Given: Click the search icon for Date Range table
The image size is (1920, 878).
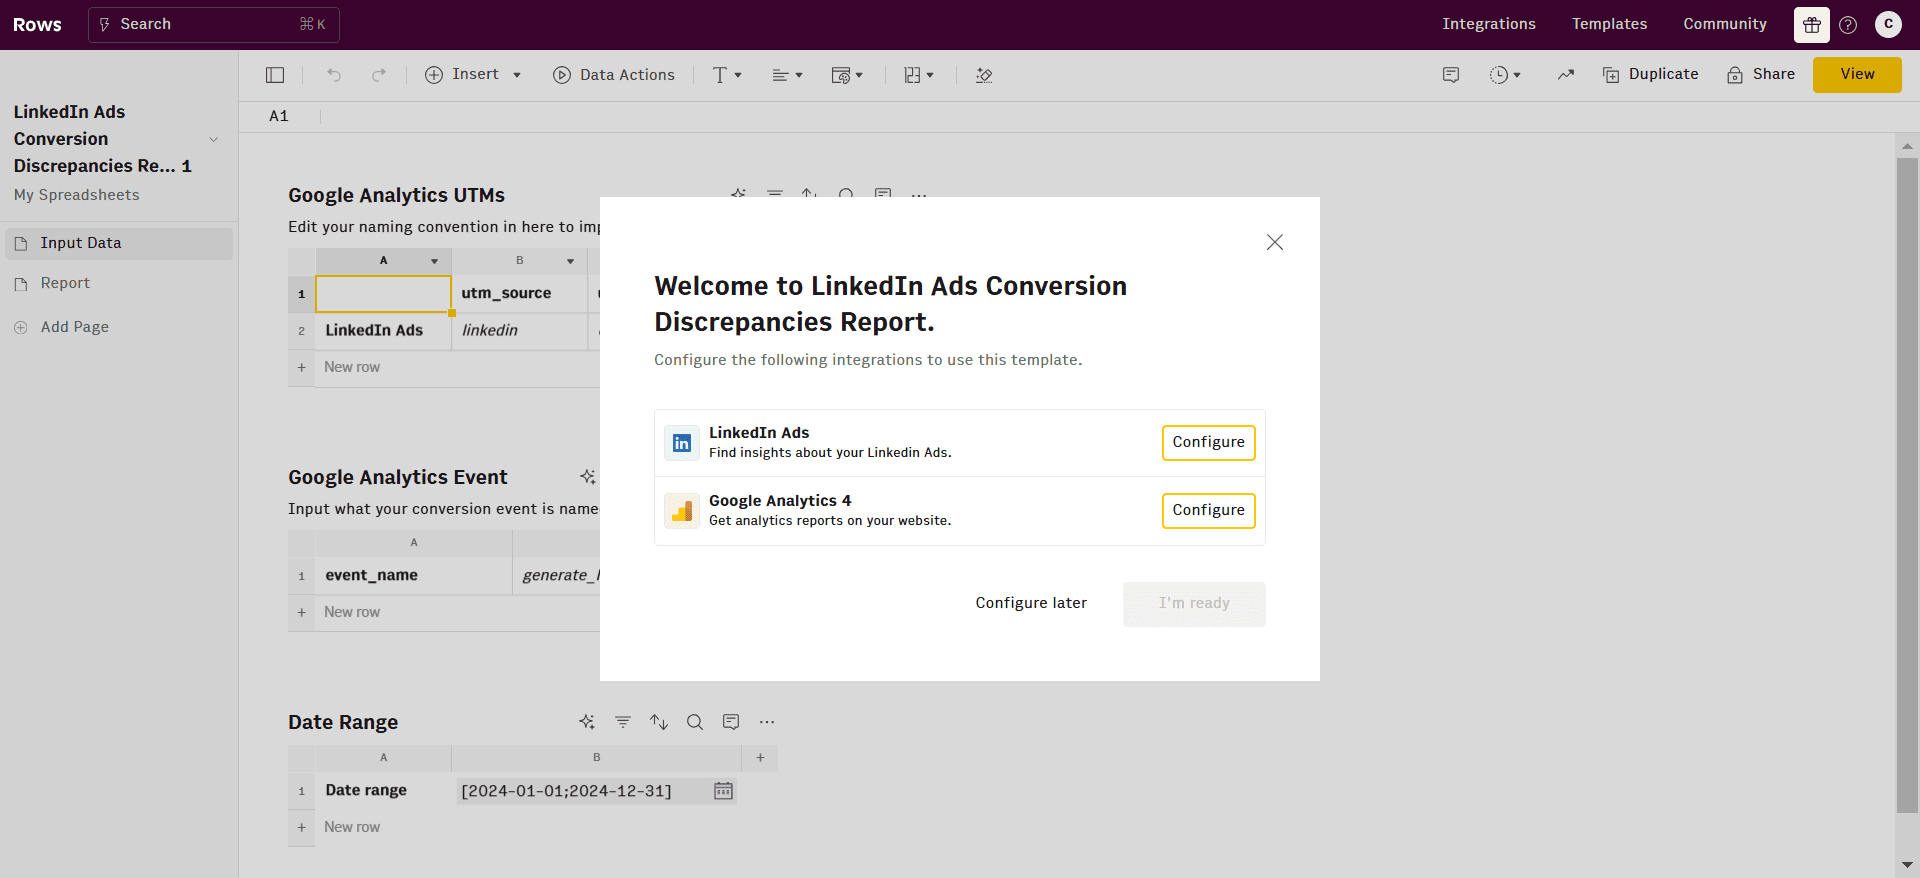Looking at the screenshot, I should coord(695,722).
